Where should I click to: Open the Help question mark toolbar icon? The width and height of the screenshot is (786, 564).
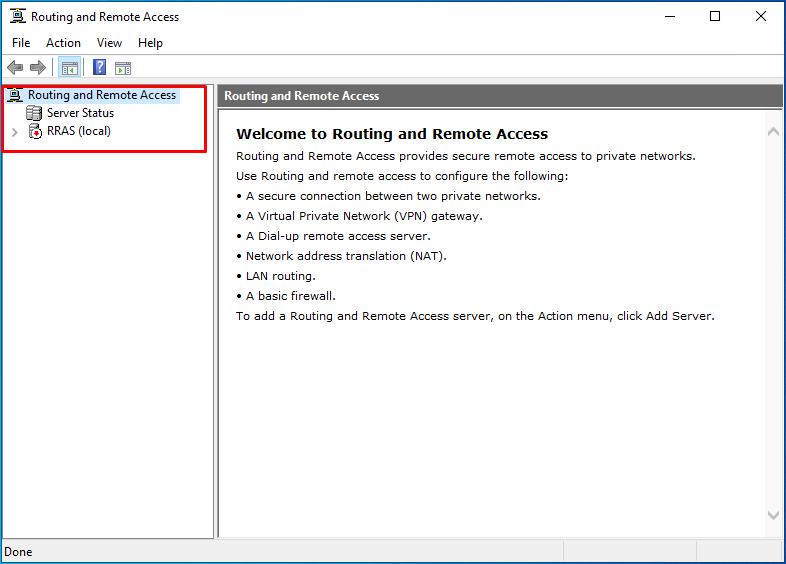tap(99, 67)
